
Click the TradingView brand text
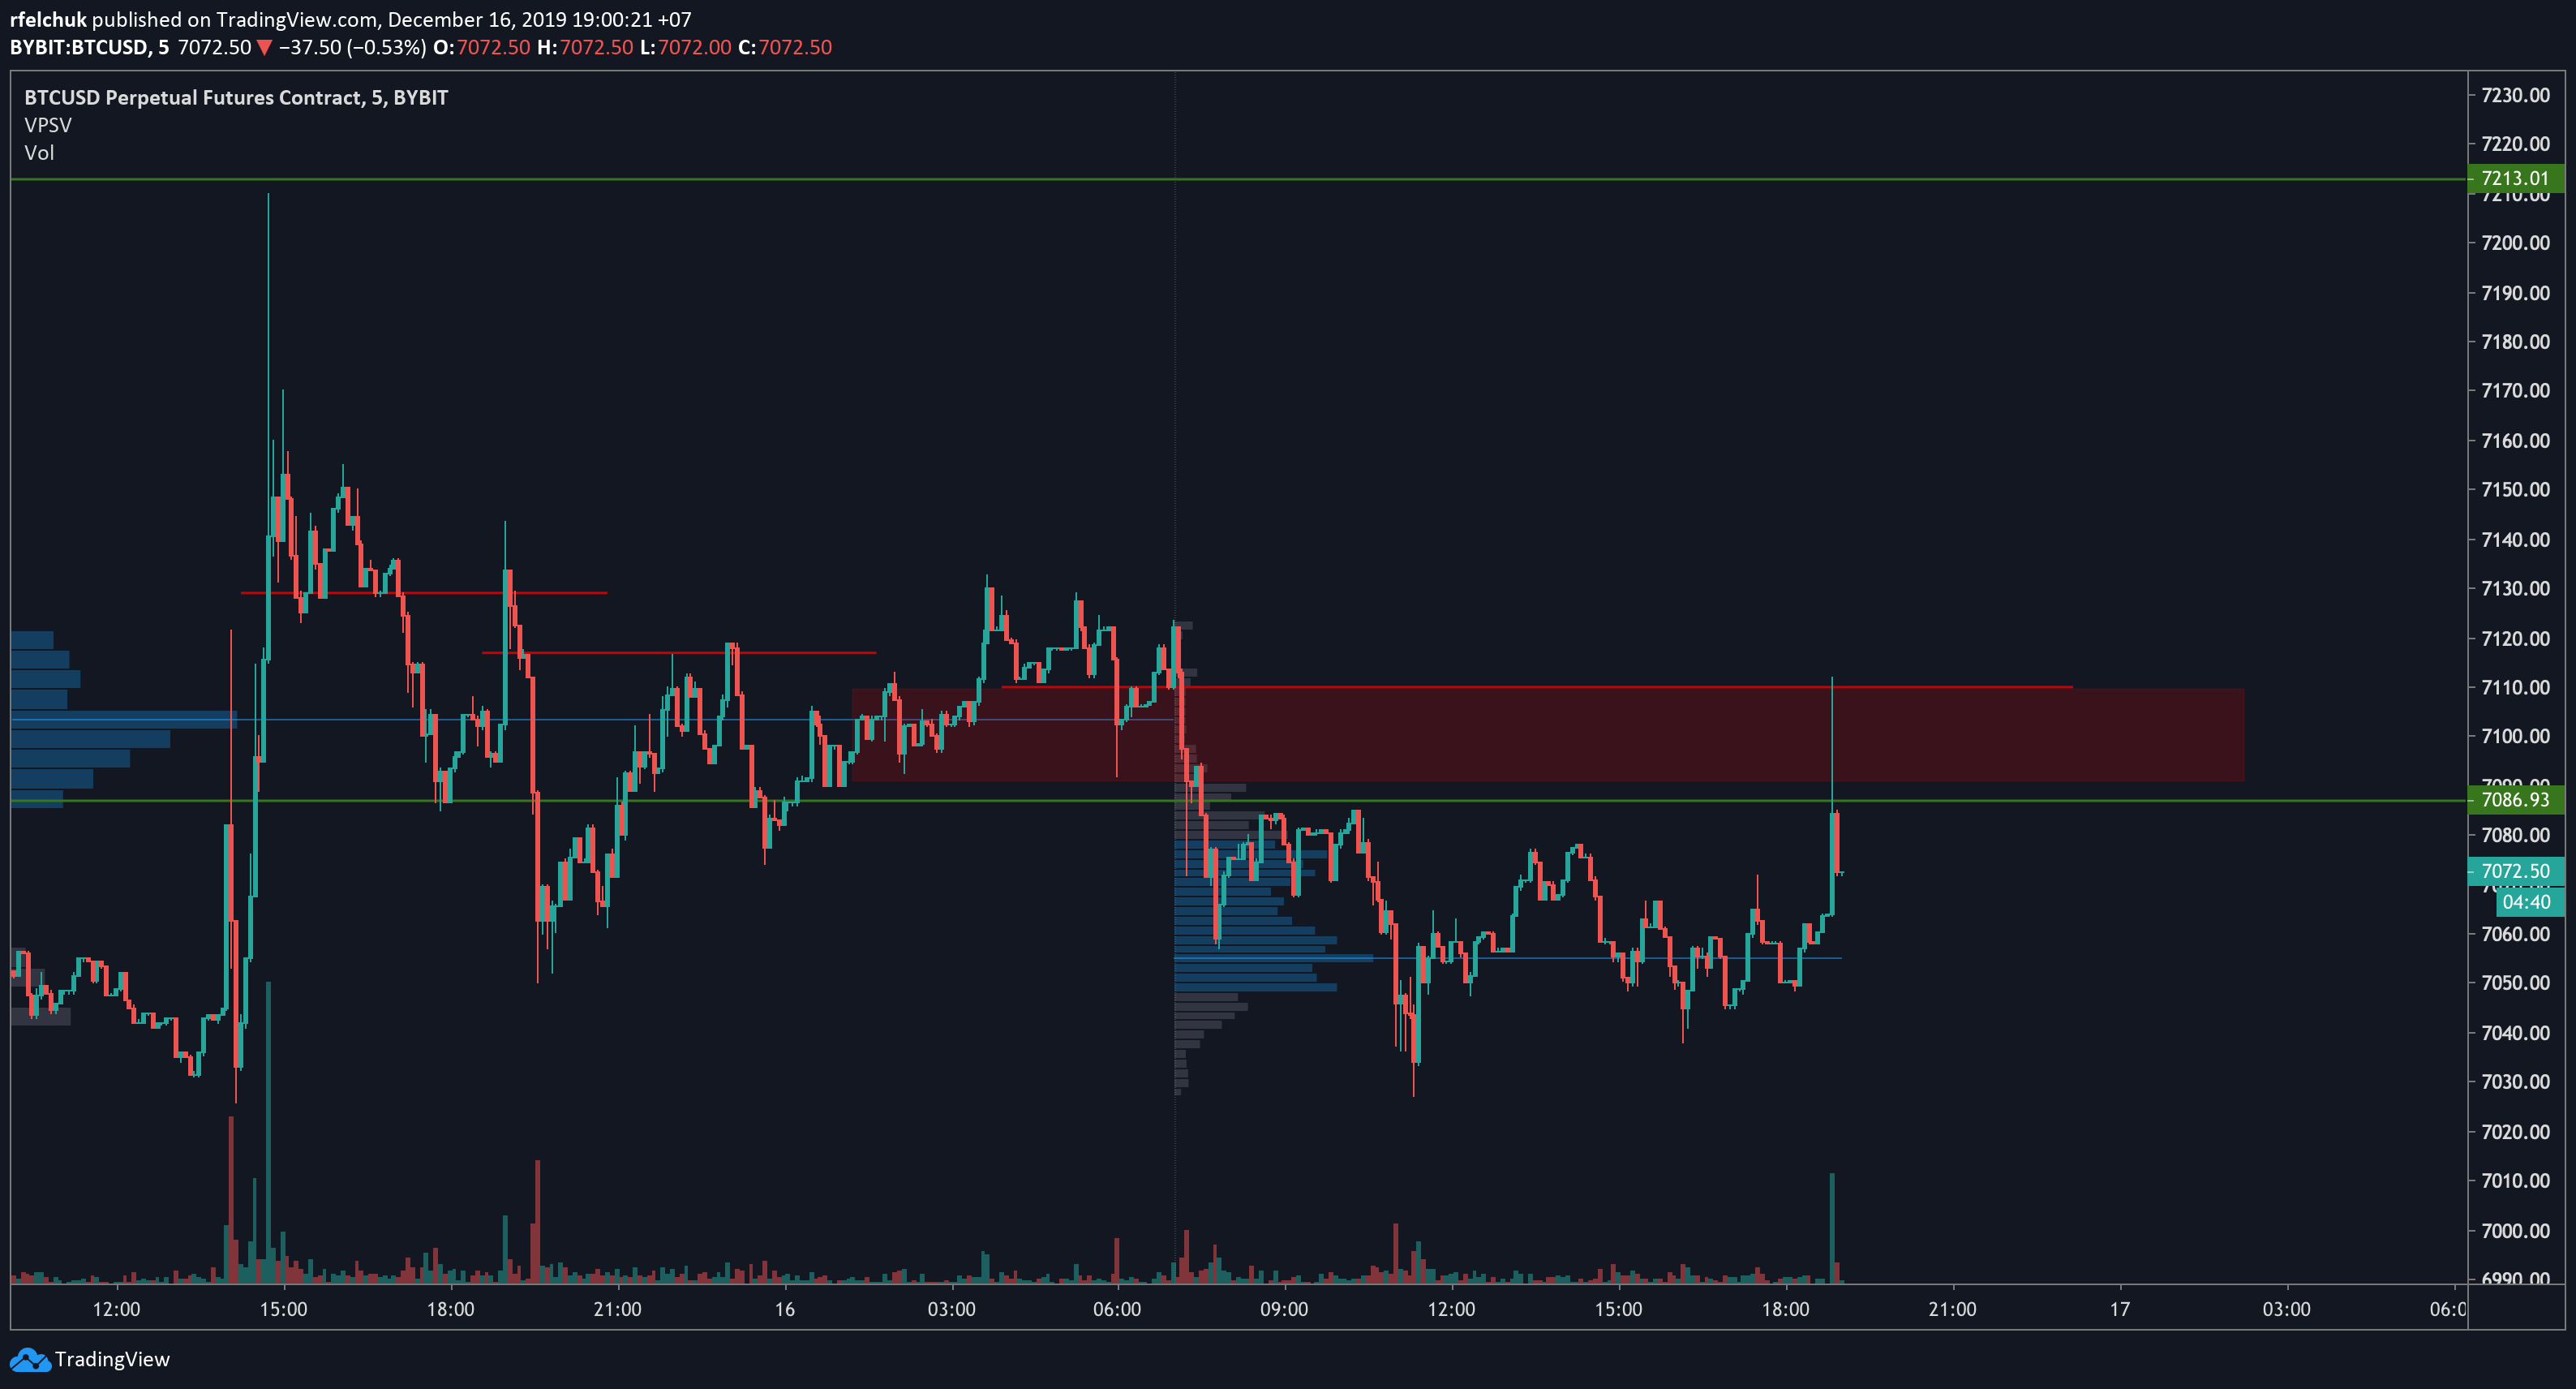point(112,1359)
